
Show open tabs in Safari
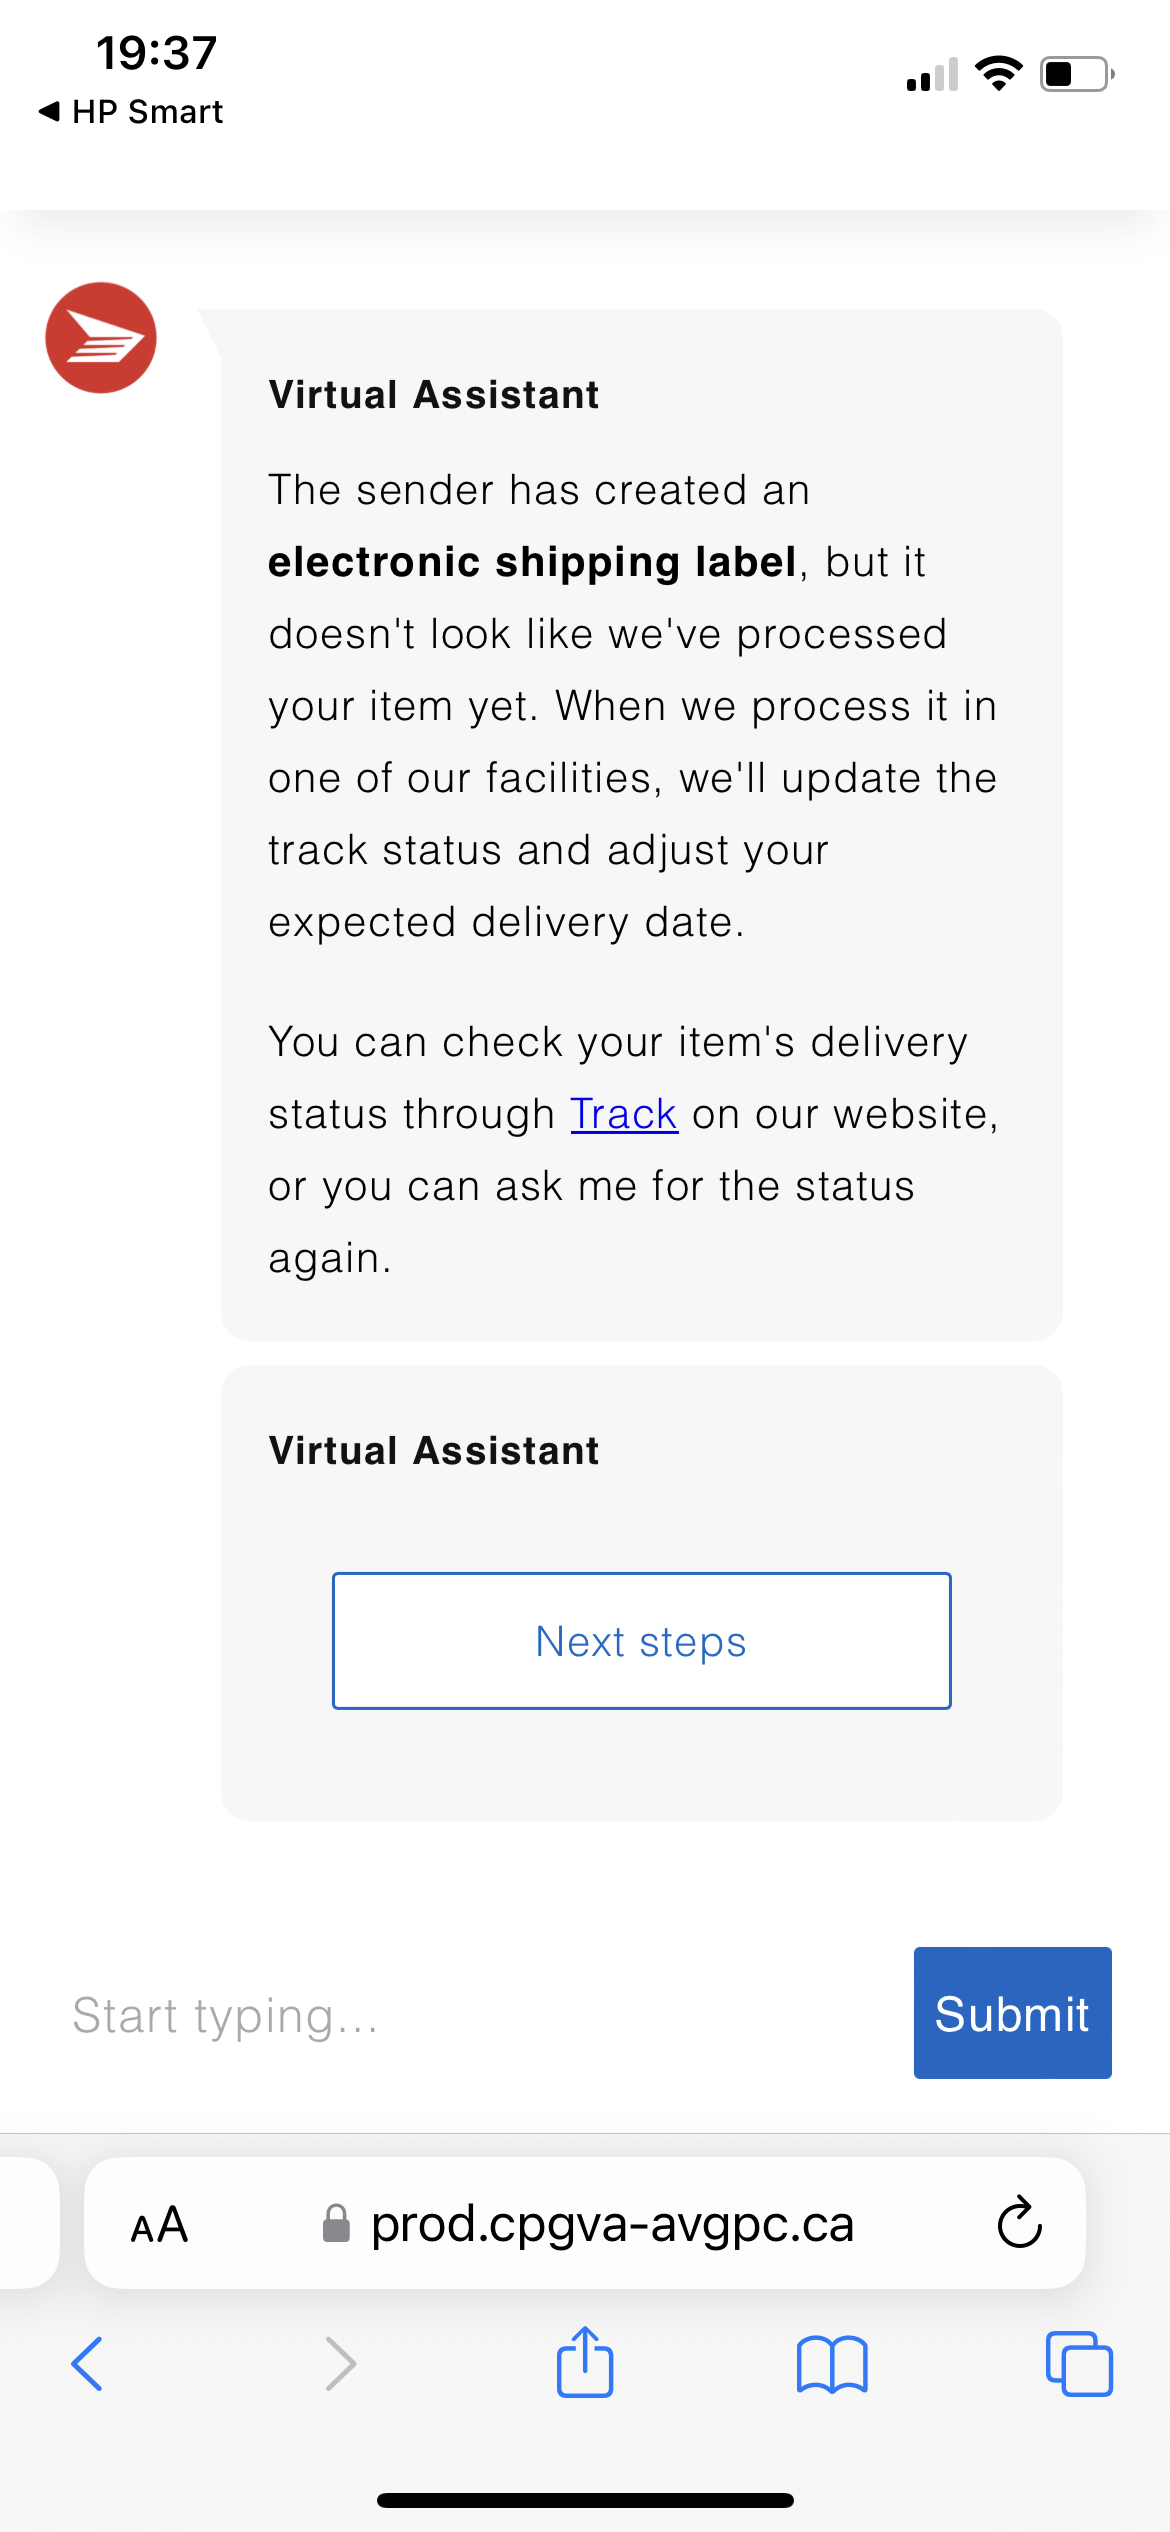(1079, 2364)
